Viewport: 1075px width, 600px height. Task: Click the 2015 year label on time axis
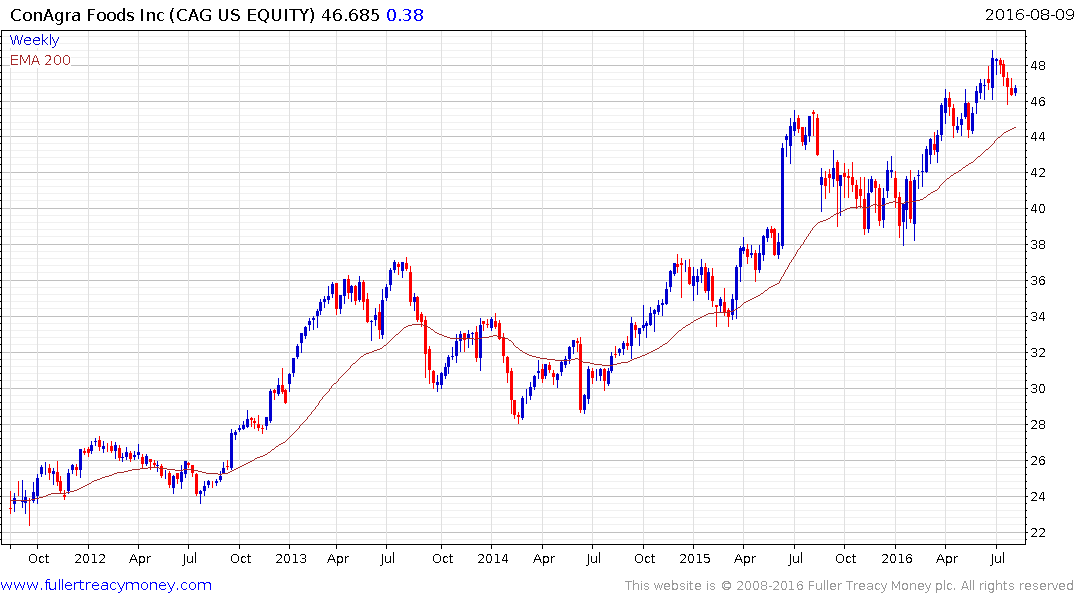pyautogui.click(x=694, y=559)
